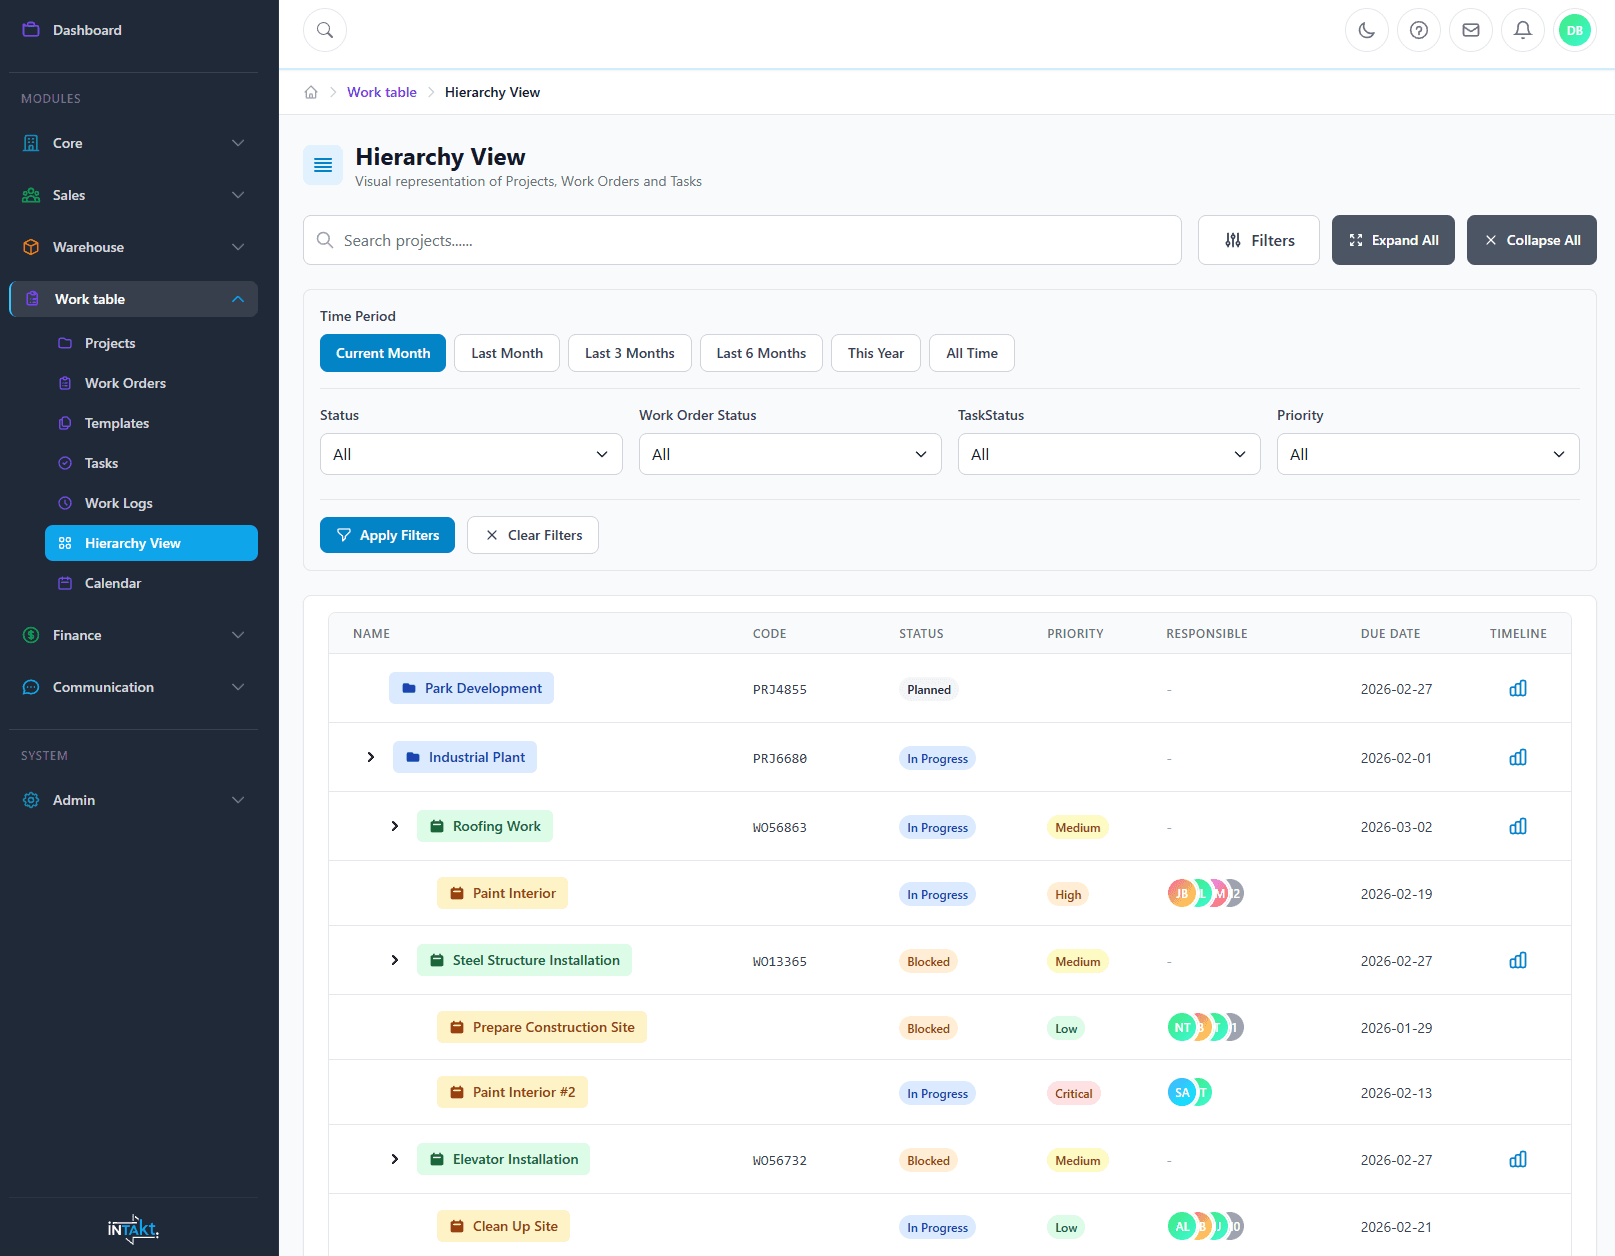
Task: Select the Last 3 Months period
Action: [x=629, y=353]
